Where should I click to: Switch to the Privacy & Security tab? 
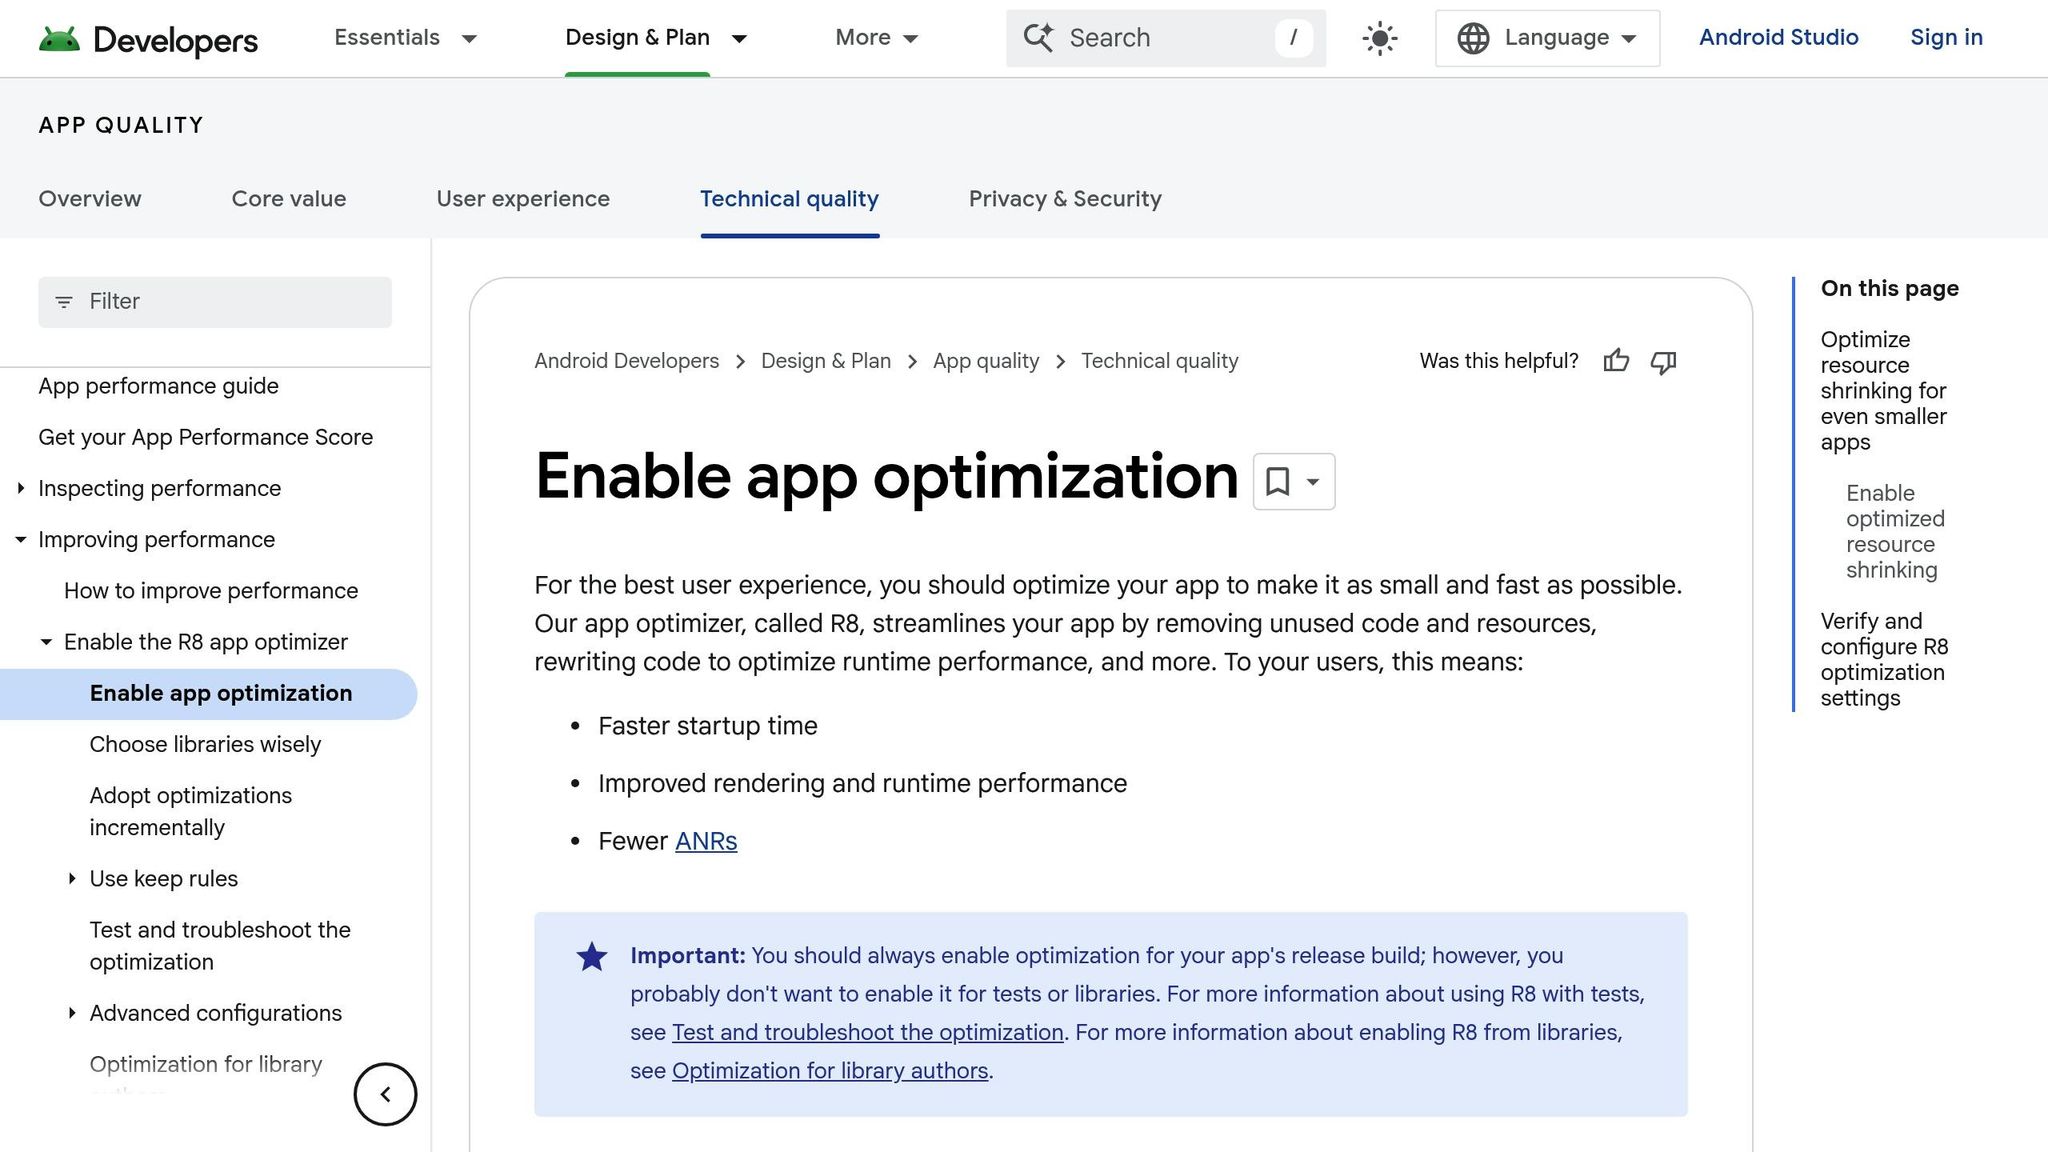point(1064,199)
